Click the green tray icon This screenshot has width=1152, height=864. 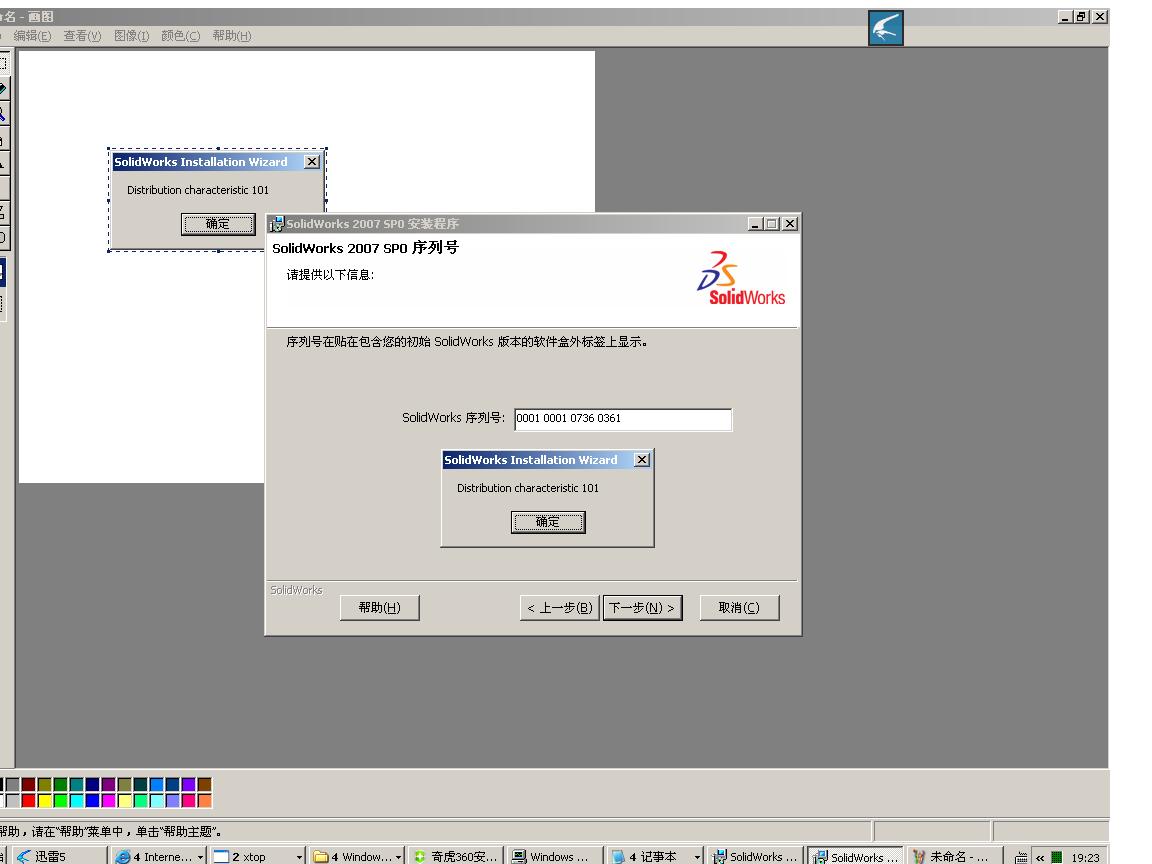tap(1057, 857)
